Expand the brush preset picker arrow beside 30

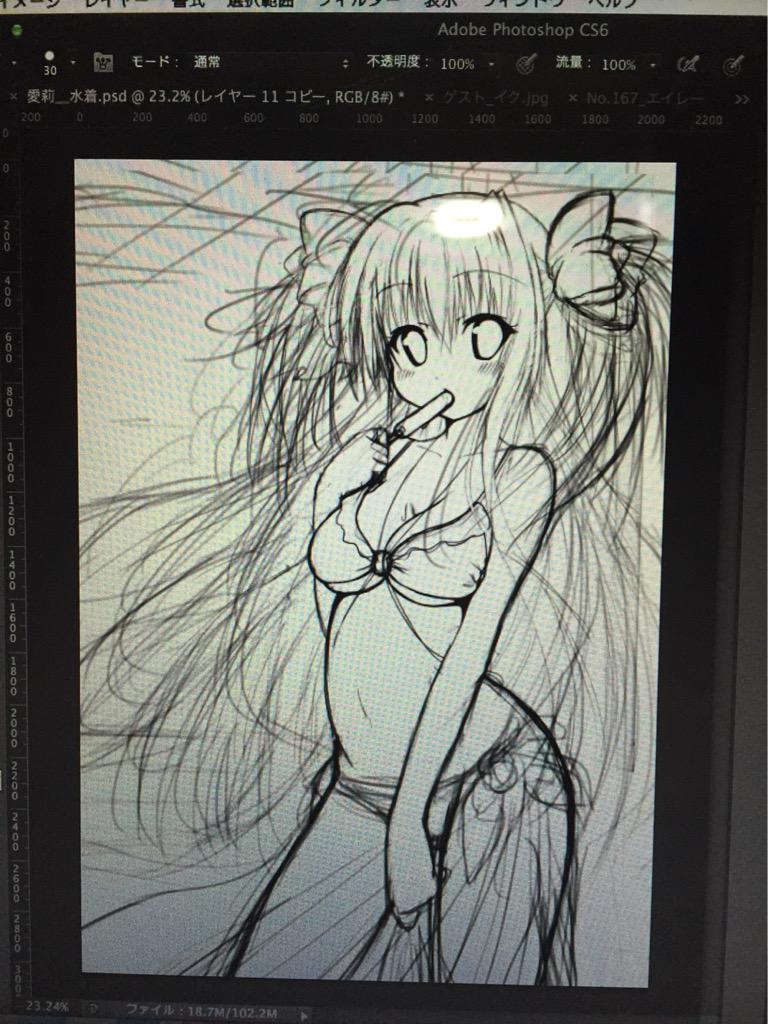click(73, 63)
